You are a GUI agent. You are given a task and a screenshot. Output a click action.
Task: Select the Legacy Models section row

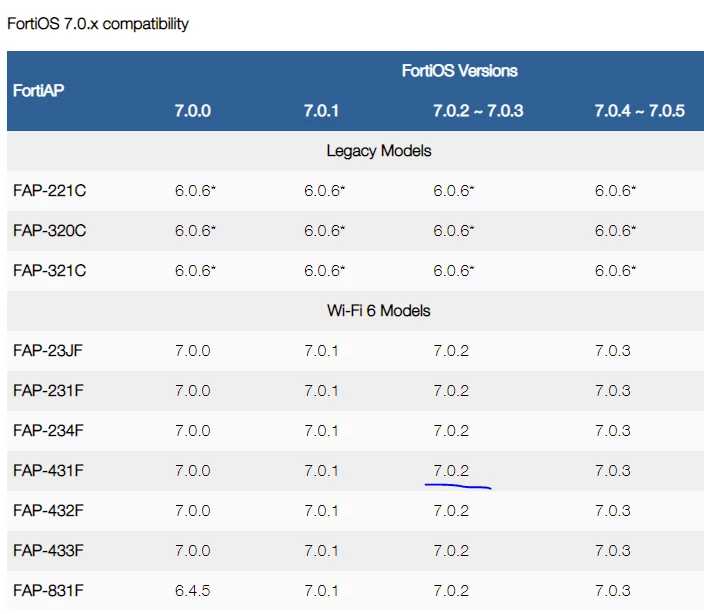355,151
